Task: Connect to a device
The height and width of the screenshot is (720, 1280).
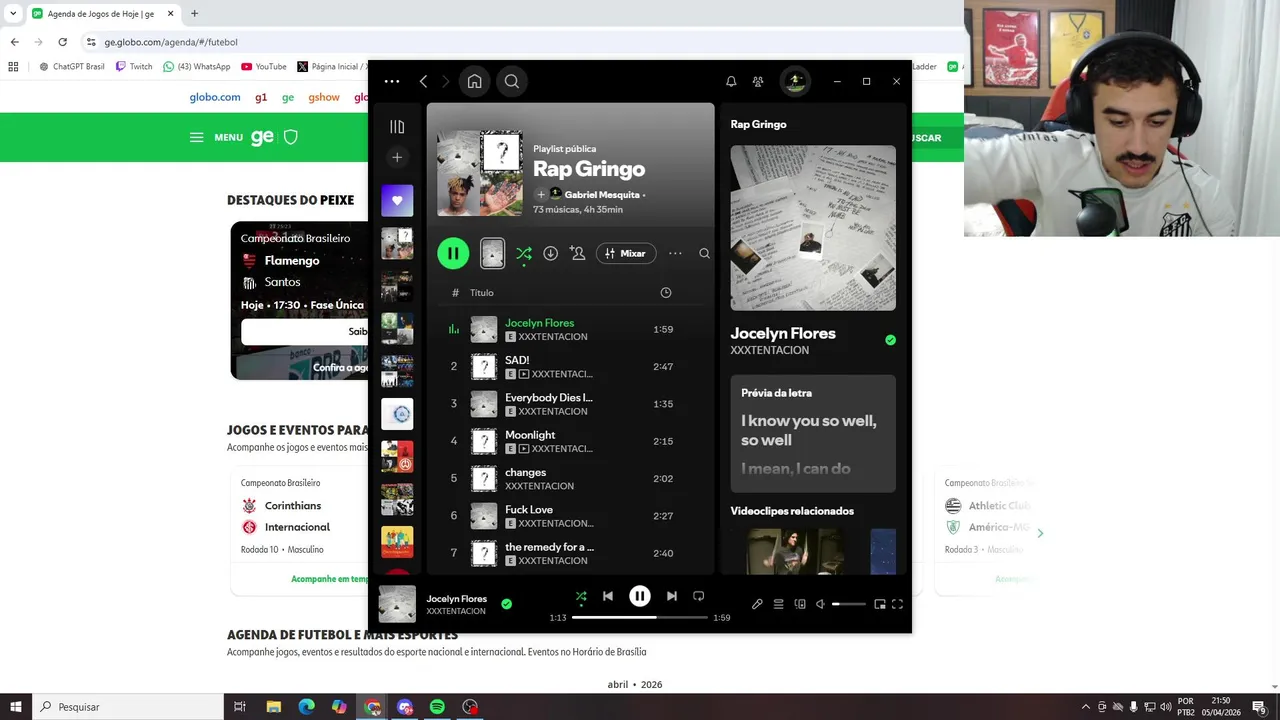Action: click(800, 604)
